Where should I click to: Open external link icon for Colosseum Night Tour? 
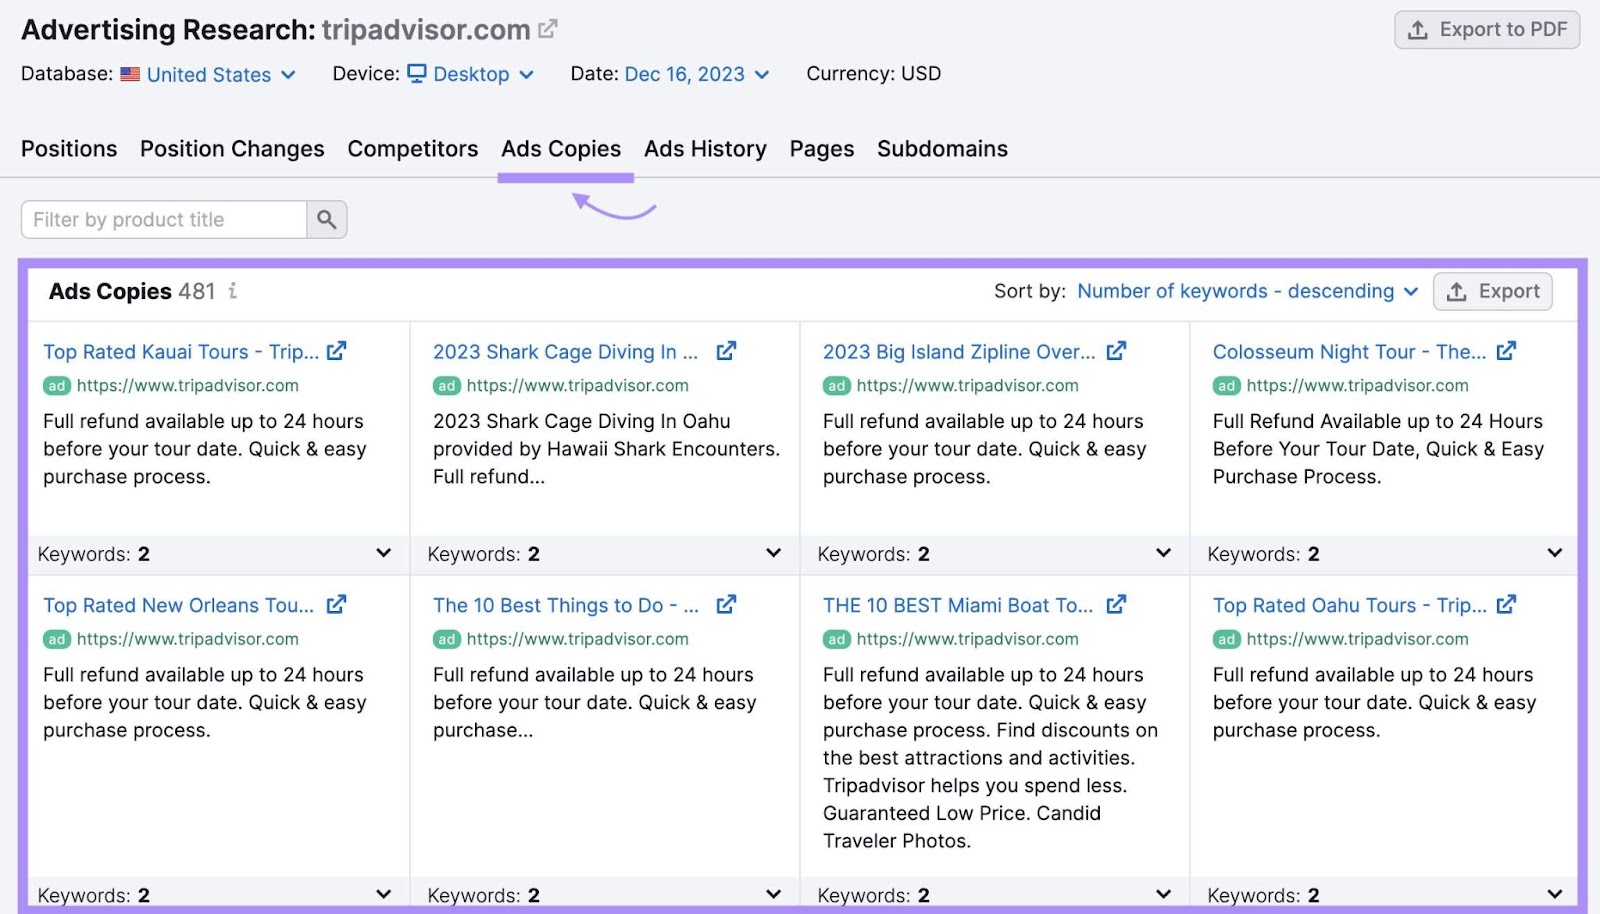[1506, 351]
